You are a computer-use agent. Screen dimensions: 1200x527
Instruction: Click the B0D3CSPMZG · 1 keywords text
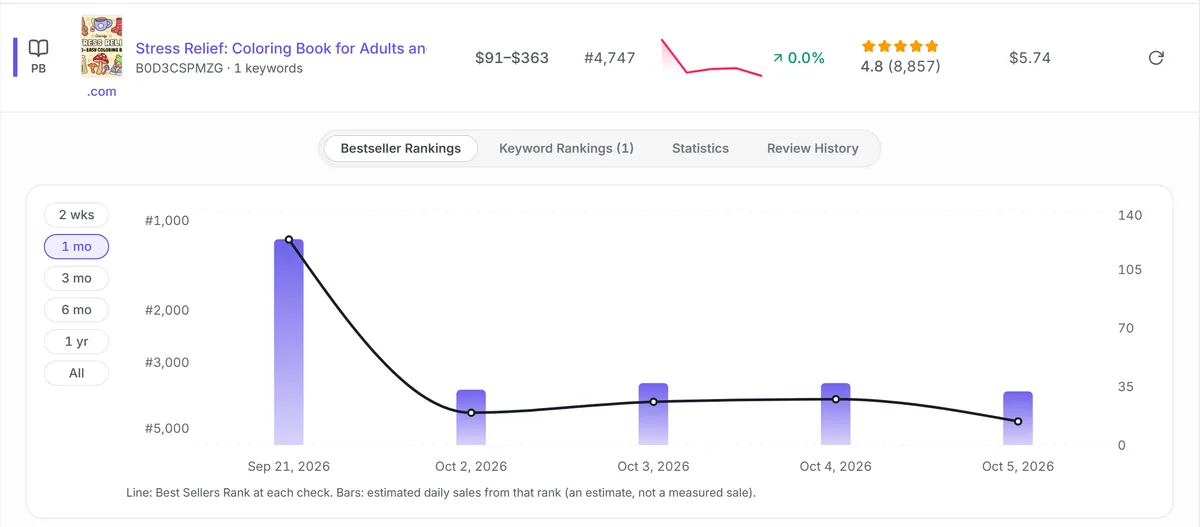[x=219, y=69]
